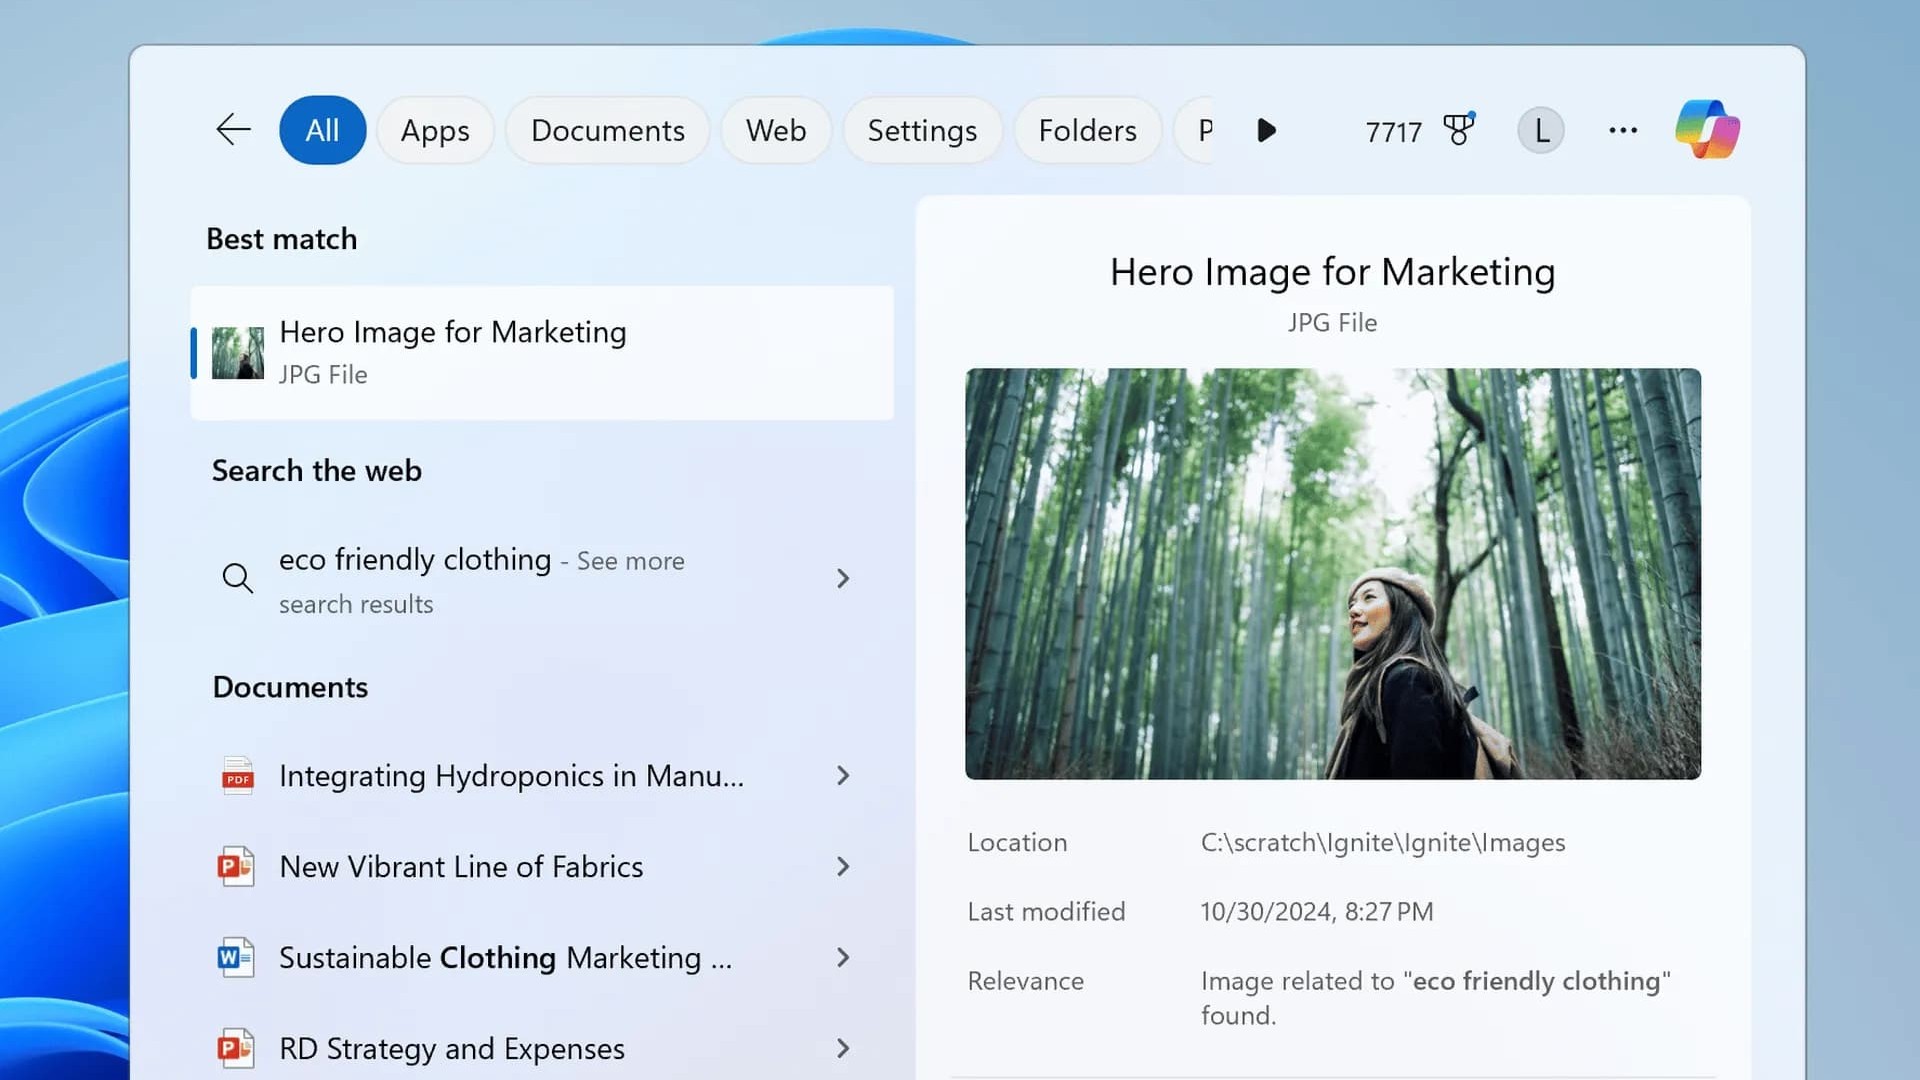Click the Documents section heading
1920x1080 pixels.
click(x=290, y=687)
